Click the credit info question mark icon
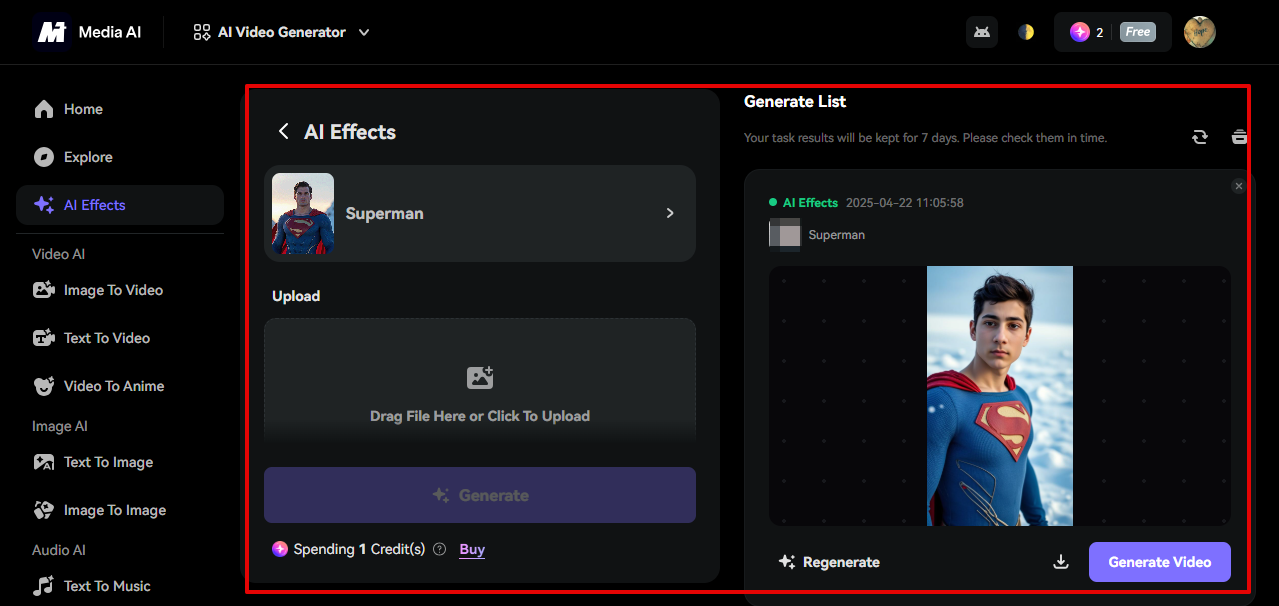1279x606 pixels. coord(439,549)
